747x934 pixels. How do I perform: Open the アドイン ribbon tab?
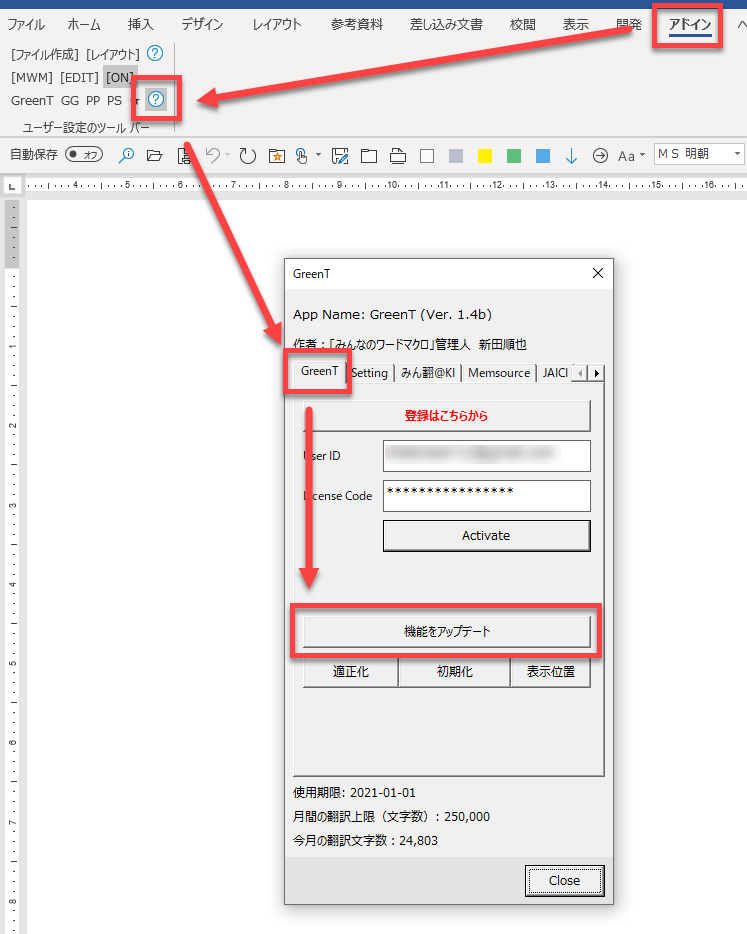(690, 25)
